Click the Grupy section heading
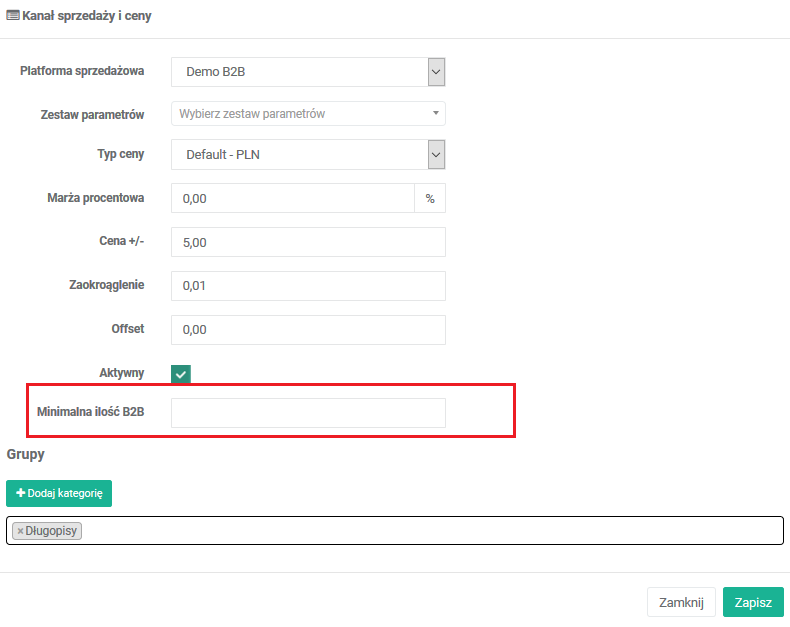Image resolution: width=790 pixels, height=627 pixels. click(25, 454)
